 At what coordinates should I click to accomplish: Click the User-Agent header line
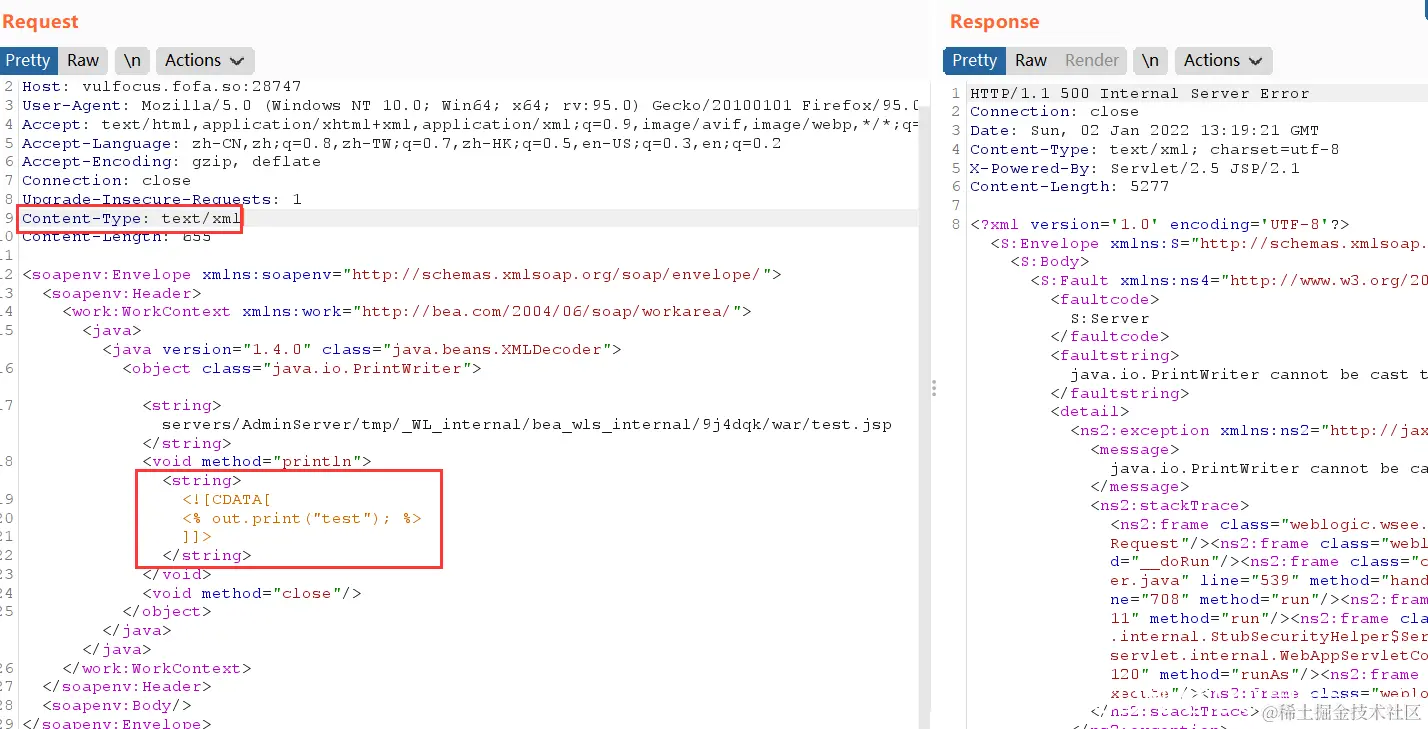470,105
